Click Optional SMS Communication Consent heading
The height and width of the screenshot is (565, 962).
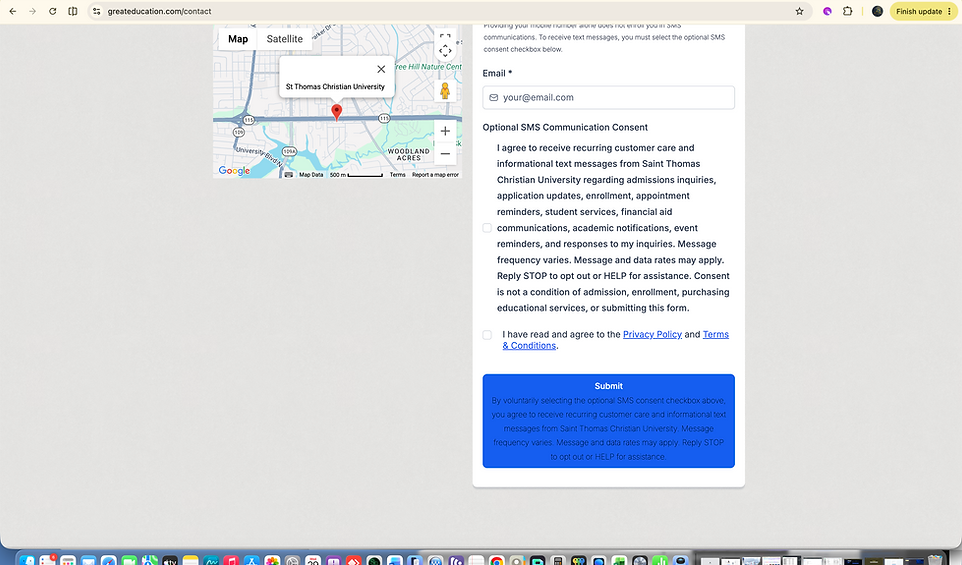(x=565, y=127)
